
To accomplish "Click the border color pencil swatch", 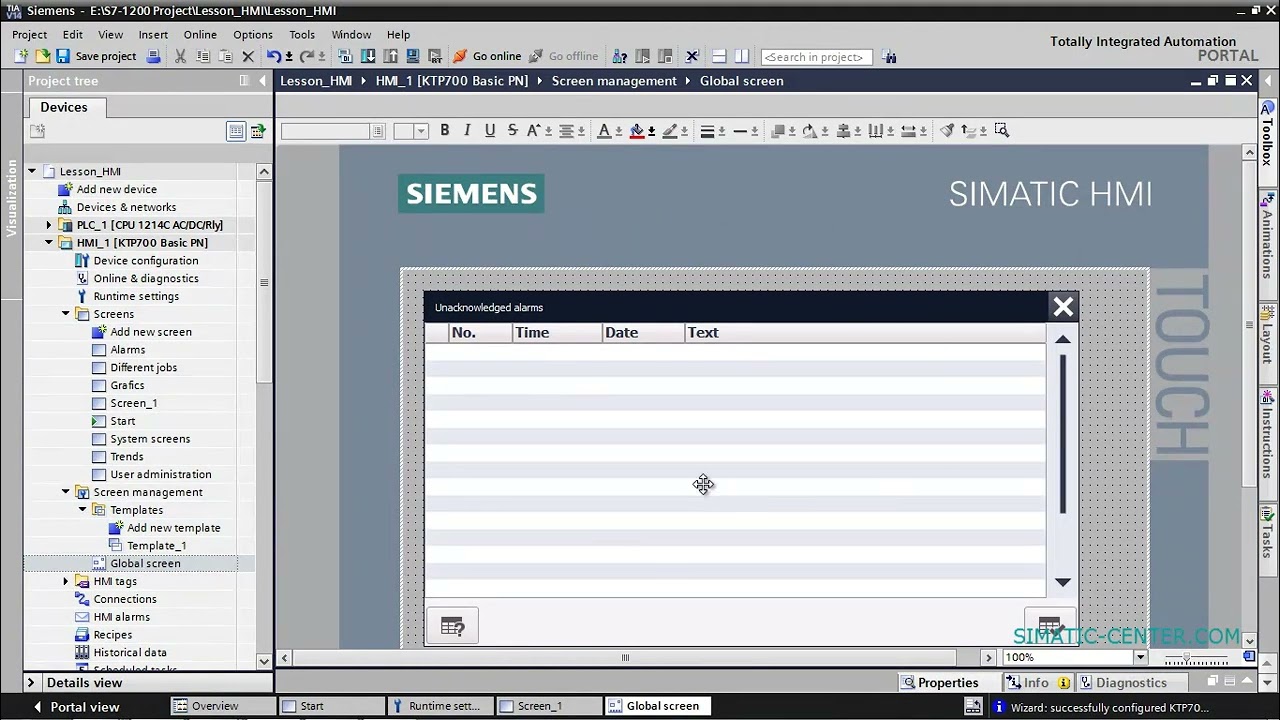I will pyautogui.click(x=670, y=130).
